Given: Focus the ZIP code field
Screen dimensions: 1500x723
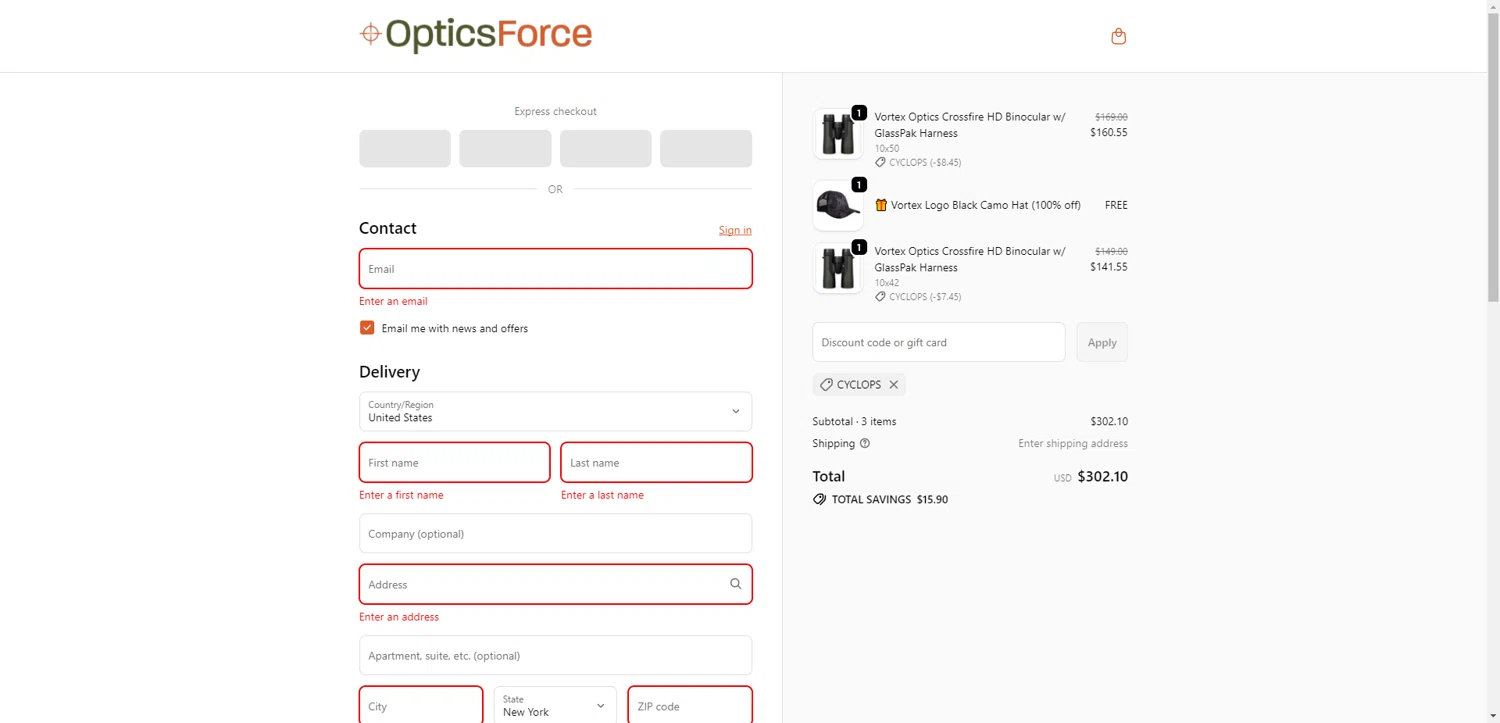Looking at the screenshot, I should point(690,705).
